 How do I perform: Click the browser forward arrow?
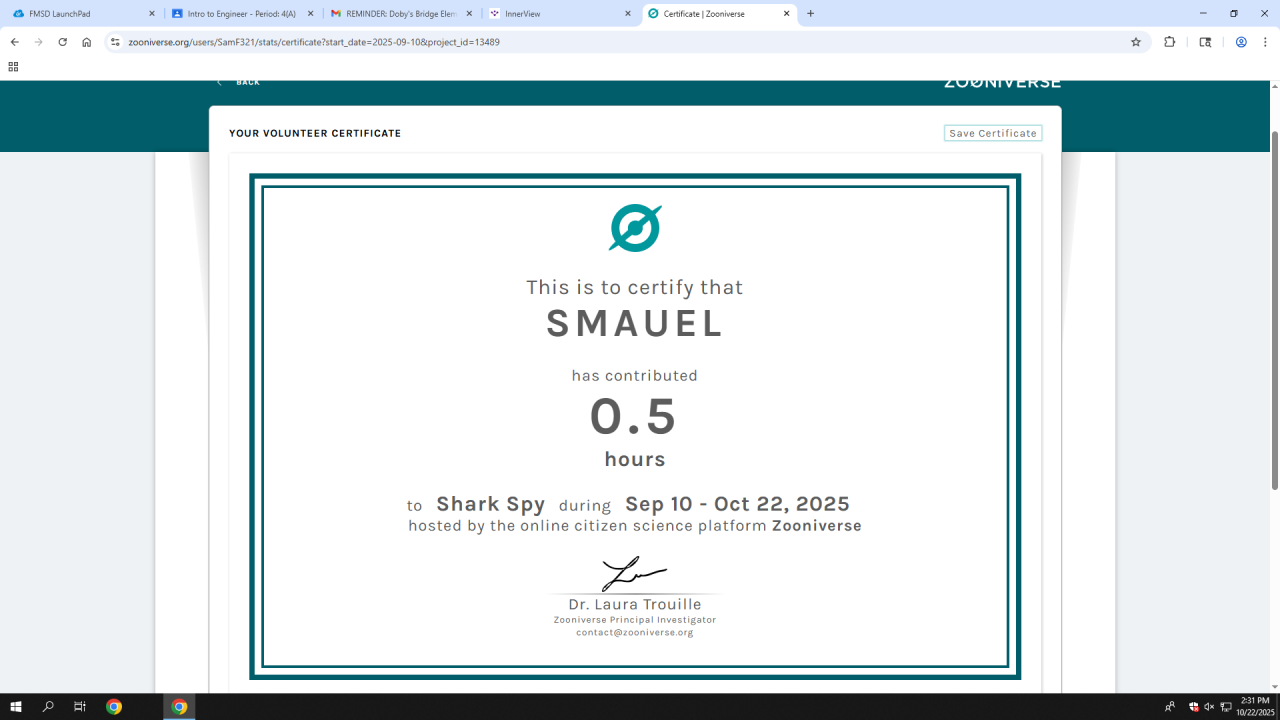(39, 42)
